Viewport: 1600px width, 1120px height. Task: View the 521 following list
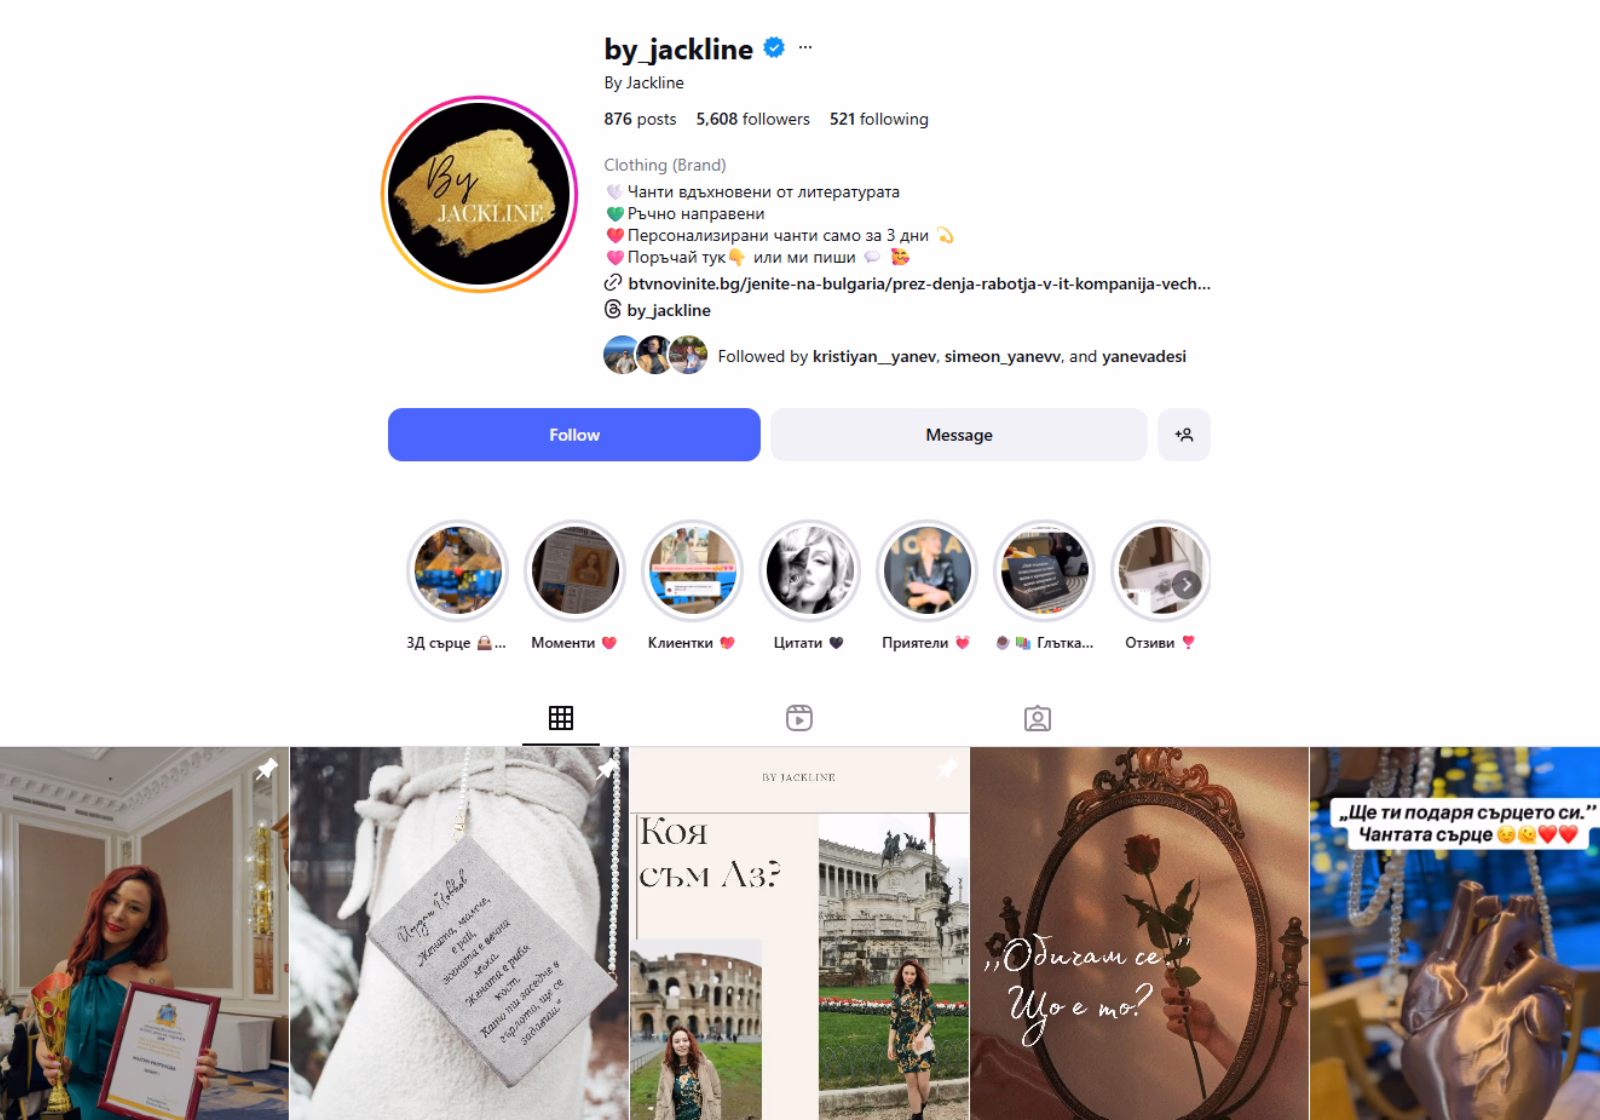[879, 119]
